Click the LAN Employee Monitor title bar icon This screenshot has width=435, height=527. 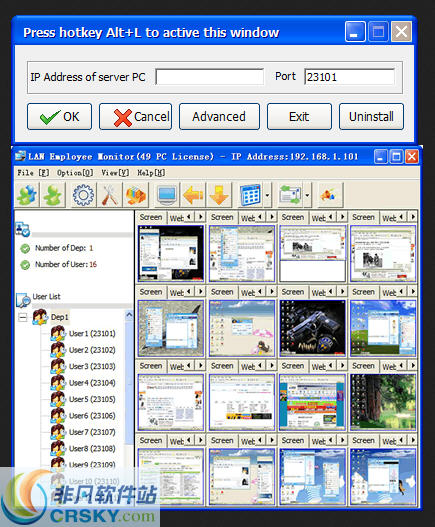pos(21,156)
